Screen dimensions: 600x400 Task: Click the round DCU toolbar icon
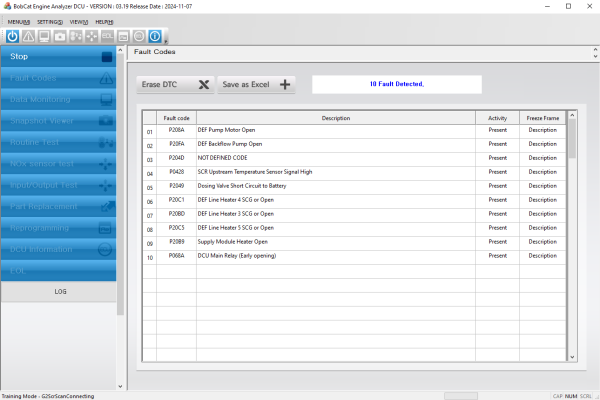point(139,36)
